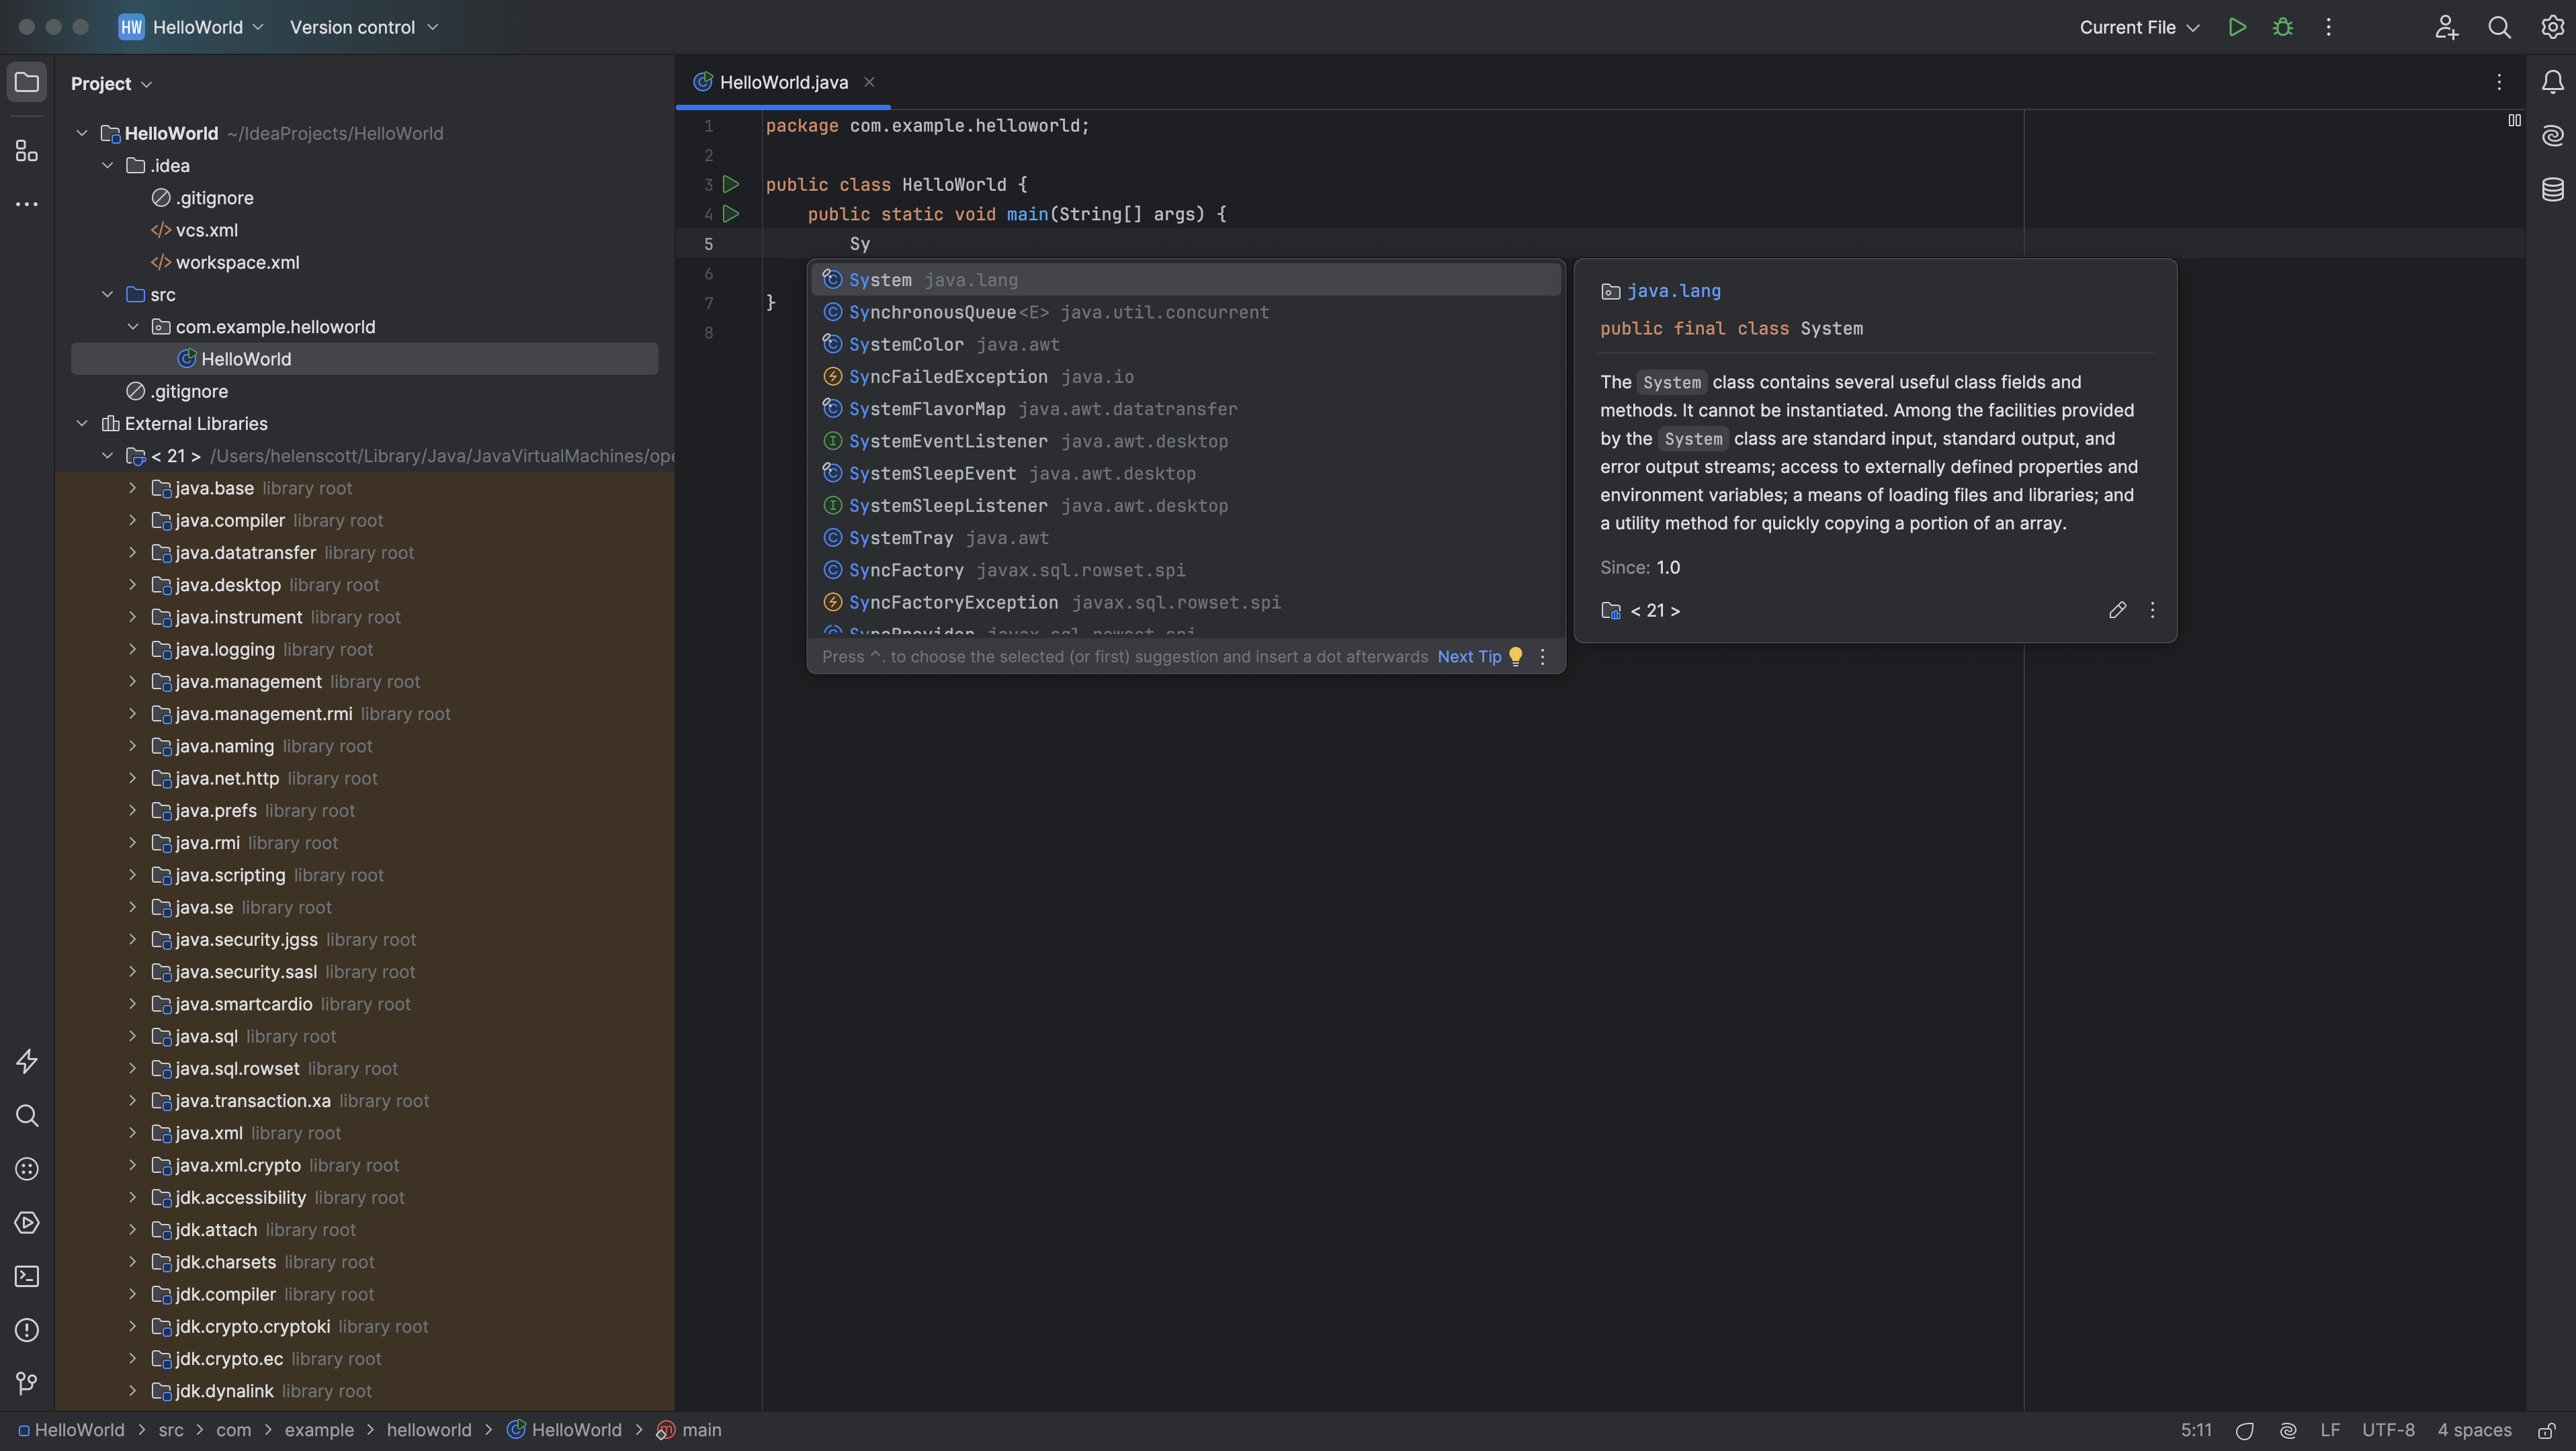Run the application with the green play button
The image size is (2576, 1451).
[2238, 27]
